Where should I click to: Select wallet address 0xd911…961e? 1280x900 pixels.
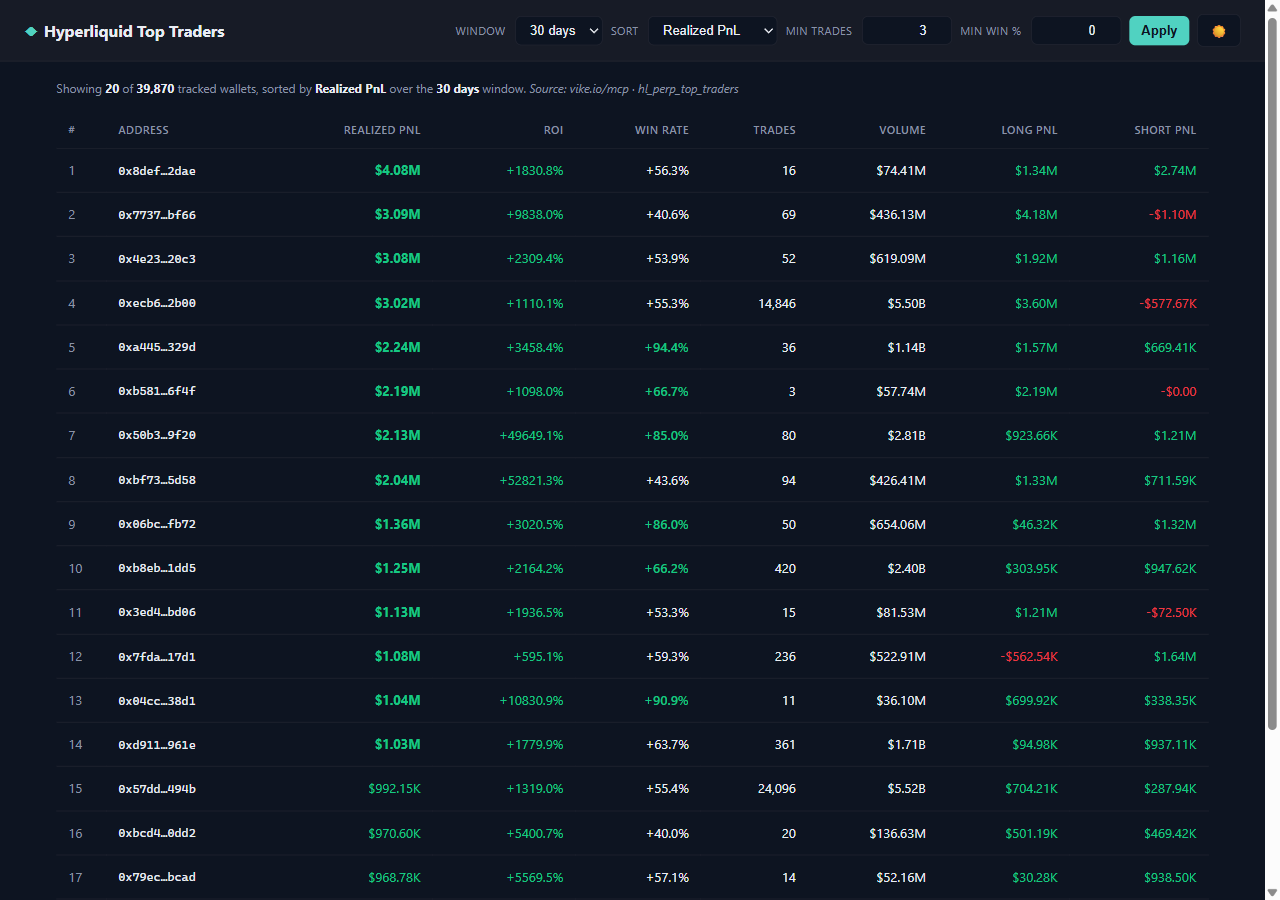[157, 744]
